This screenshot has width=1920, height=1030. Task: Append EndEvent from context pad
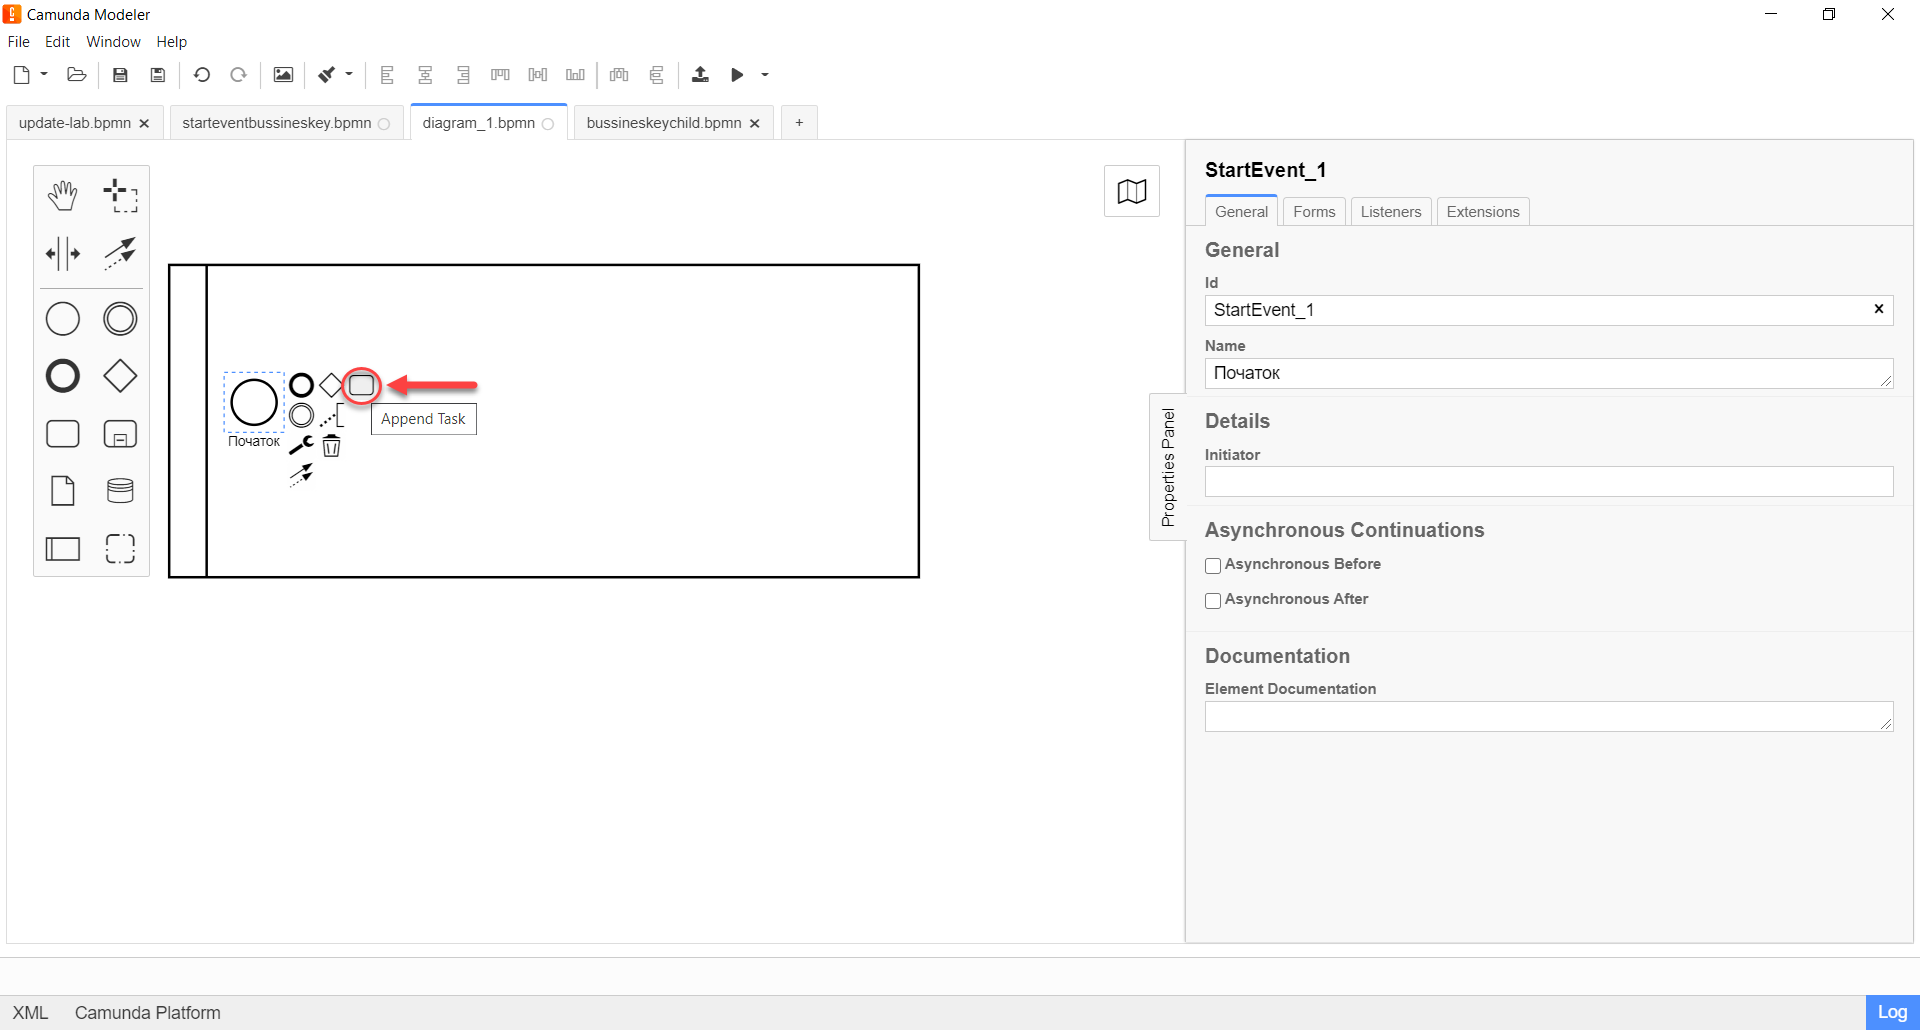[x=301, y=385]
